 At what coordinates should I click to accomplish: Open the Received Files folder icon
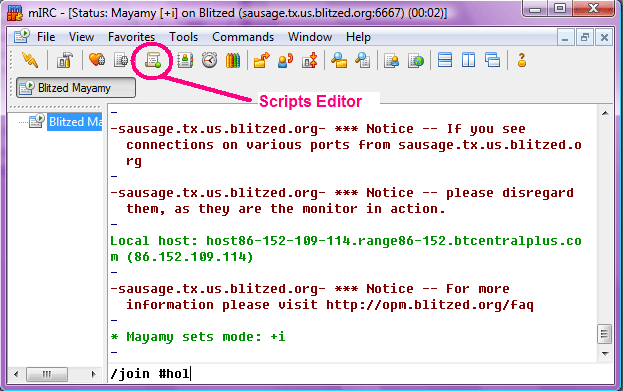pos(339,60)
